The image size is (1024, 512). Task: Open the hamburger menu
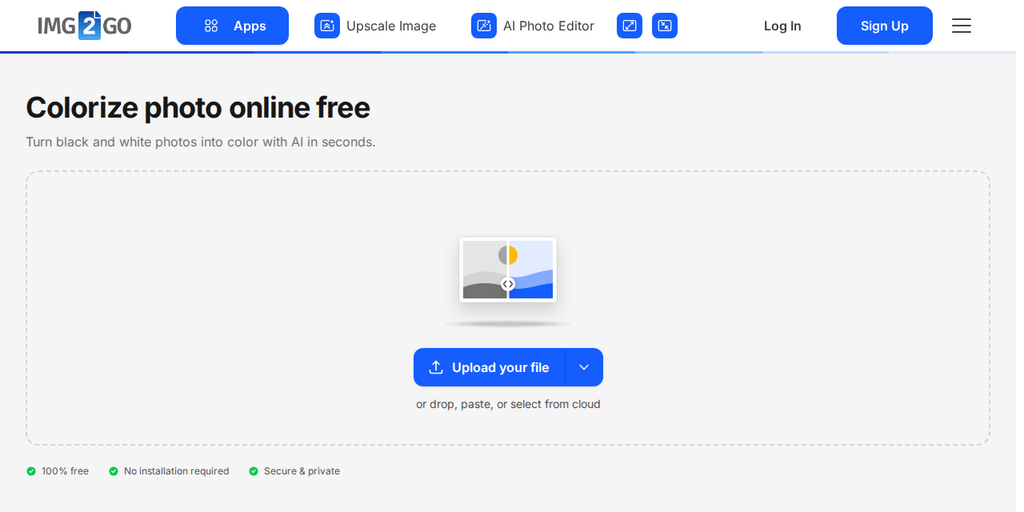pos(961,26)
